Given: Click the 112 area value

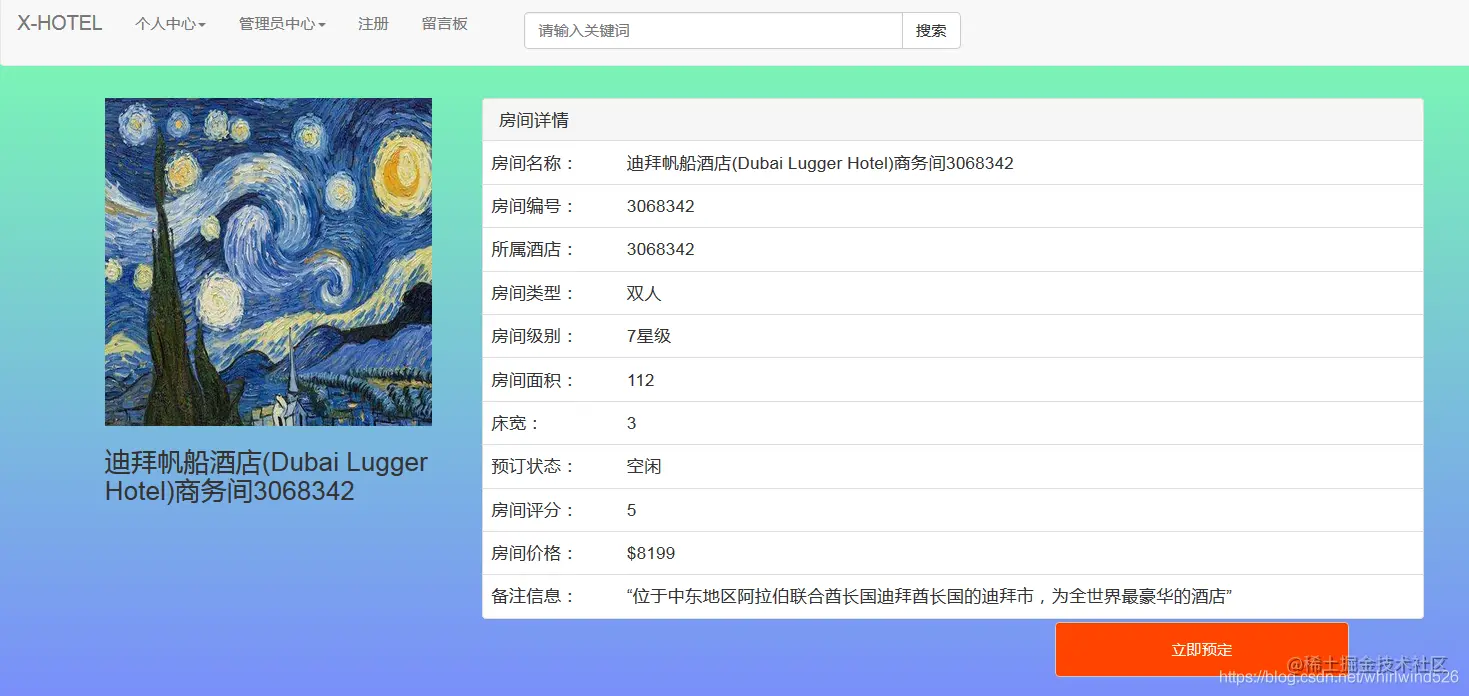Looking at the screenshot, I should coord(641,380).
